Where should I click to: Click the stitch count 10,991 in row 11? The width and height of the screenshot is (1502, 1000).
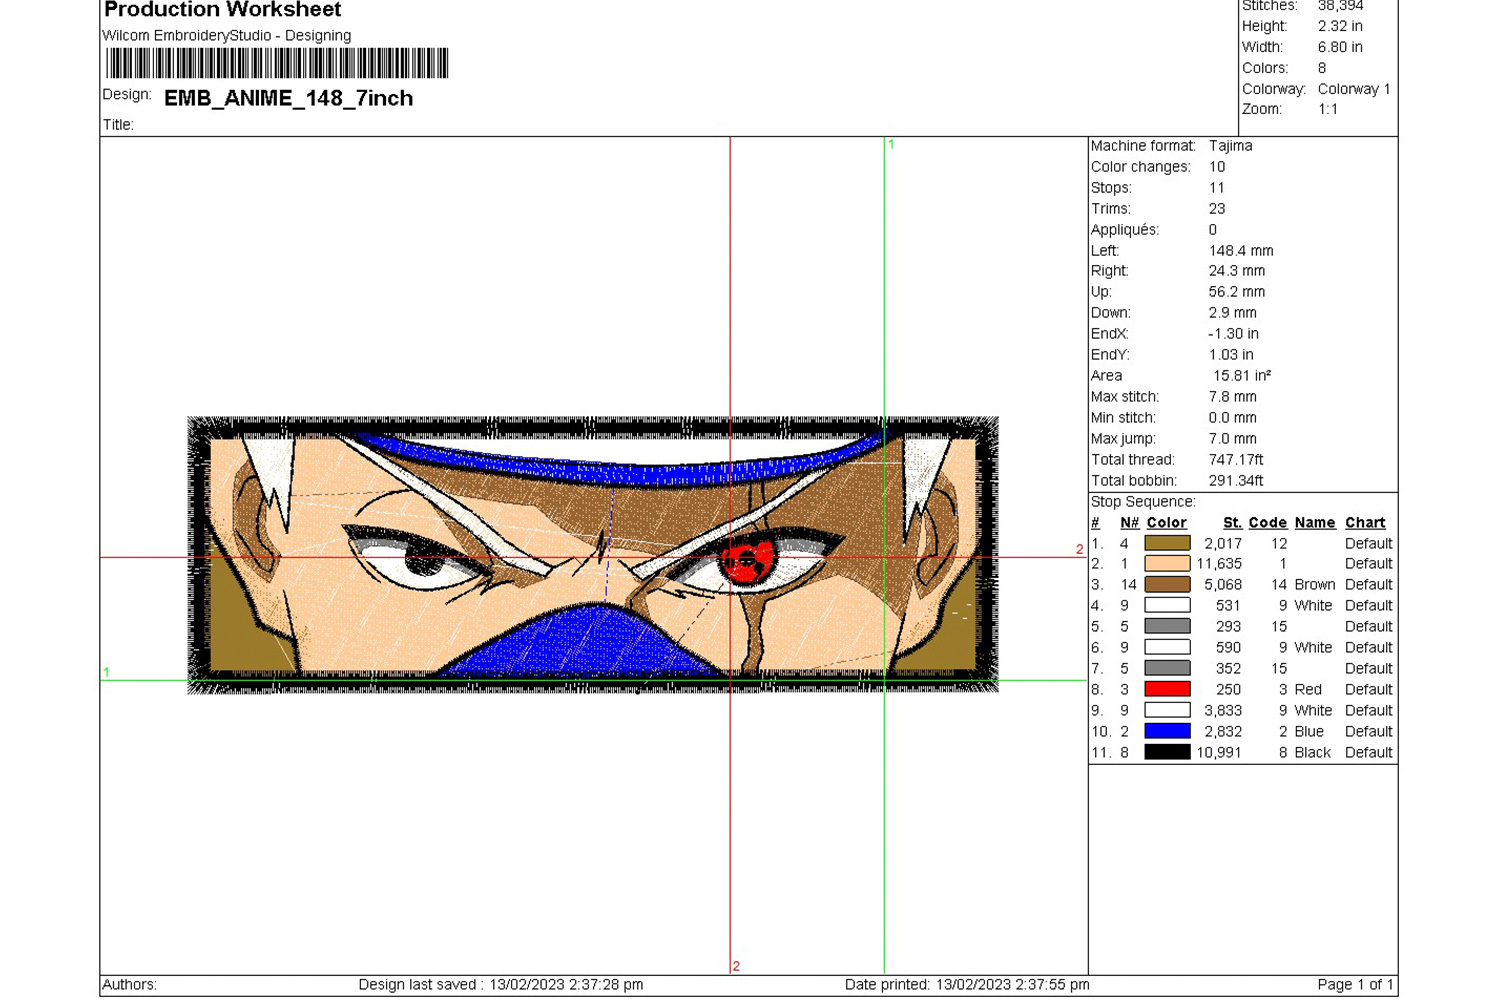1219,753
